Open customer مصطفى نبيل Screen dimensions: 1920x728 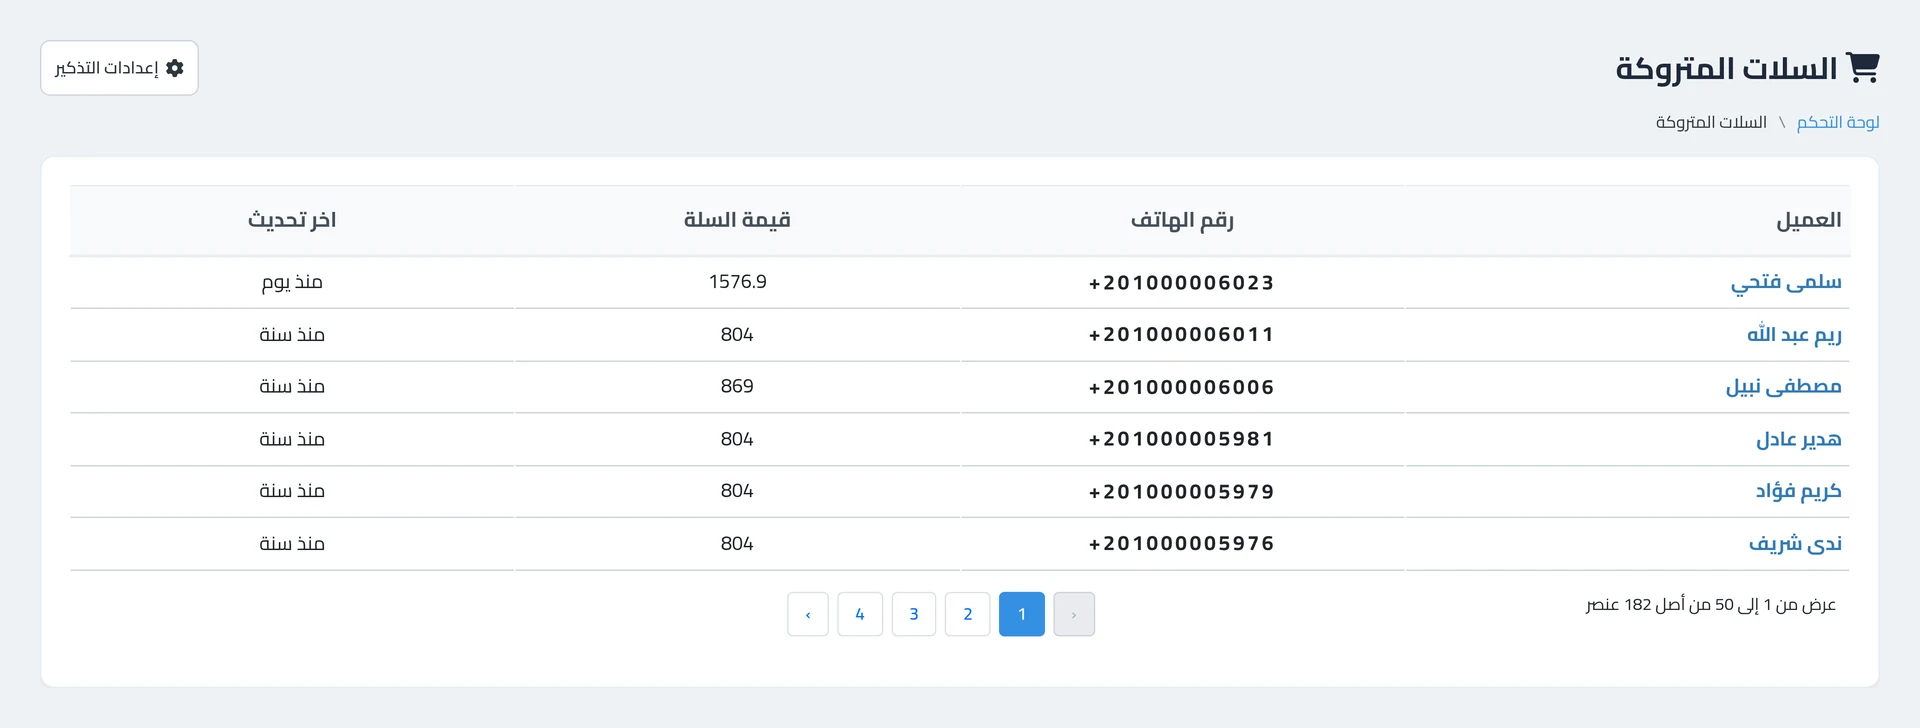coord(1783,386)
